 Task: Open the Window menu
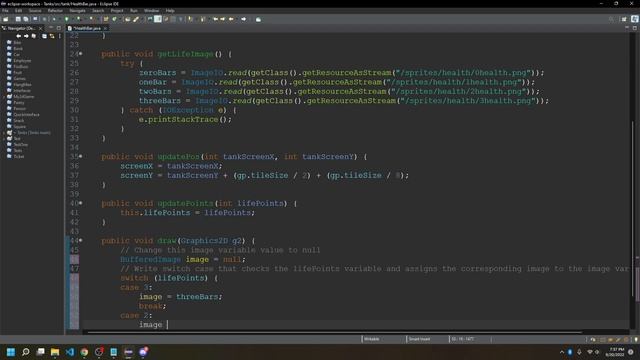click(151, 11)
